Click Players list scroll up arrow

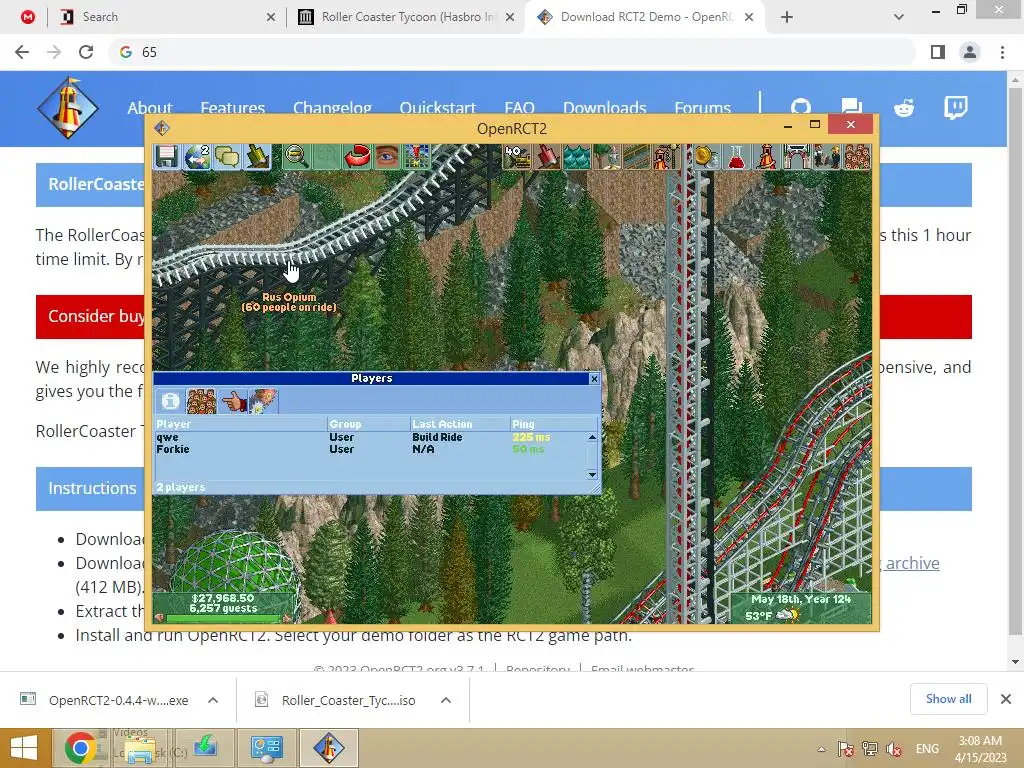[592, 438]
